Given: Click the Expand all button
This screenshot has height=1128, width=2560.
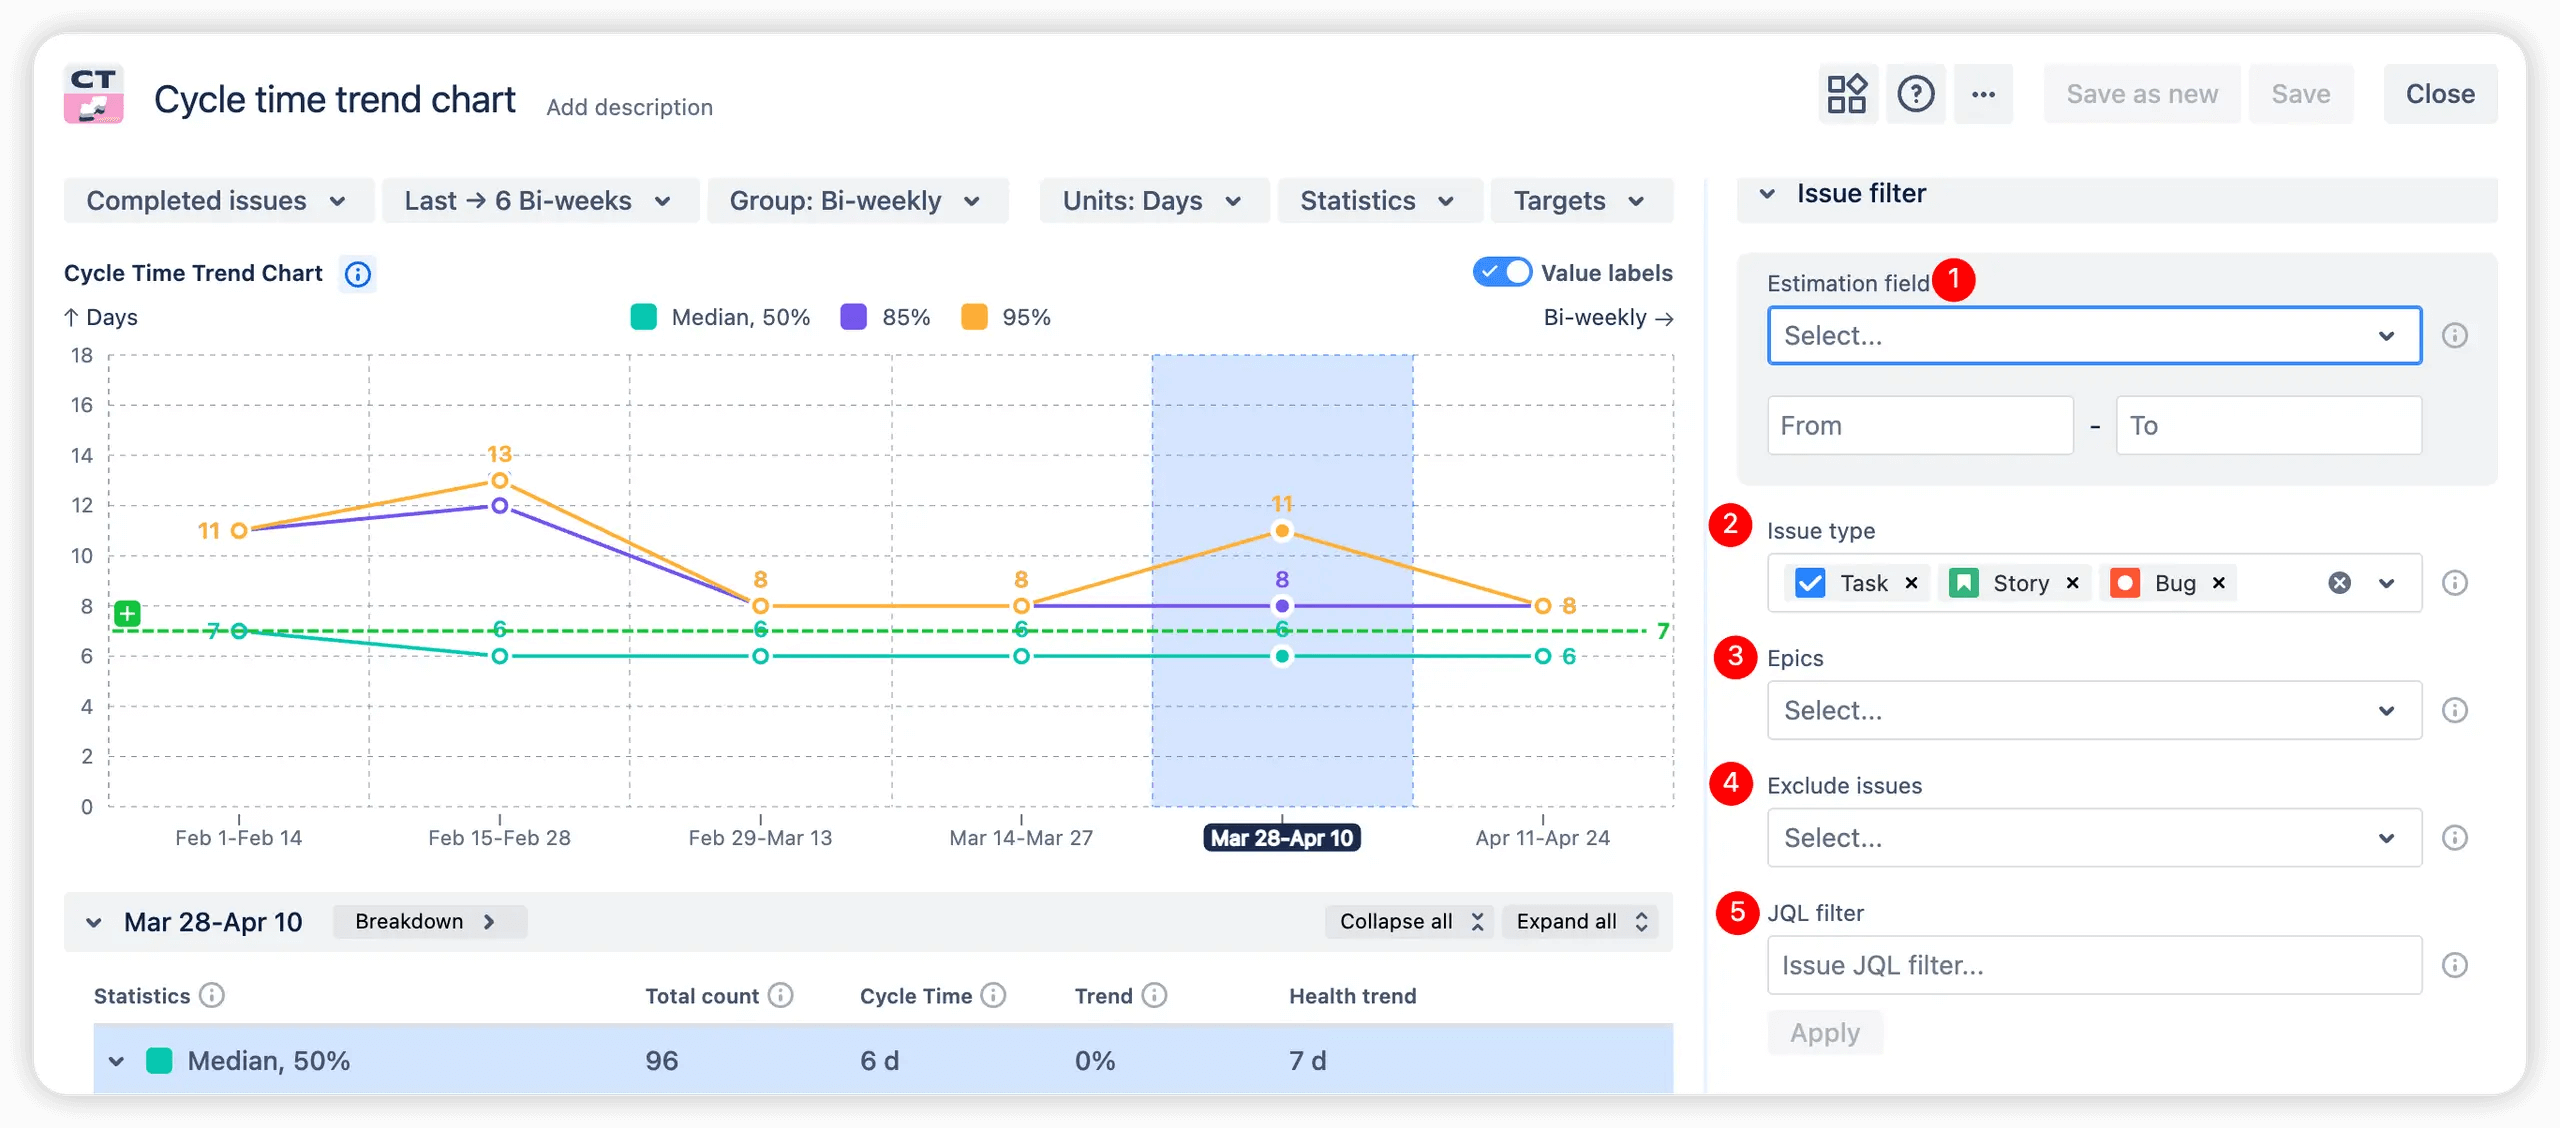Looking at the screenshot, I should pyautogui.click(x=1581, y=921).
